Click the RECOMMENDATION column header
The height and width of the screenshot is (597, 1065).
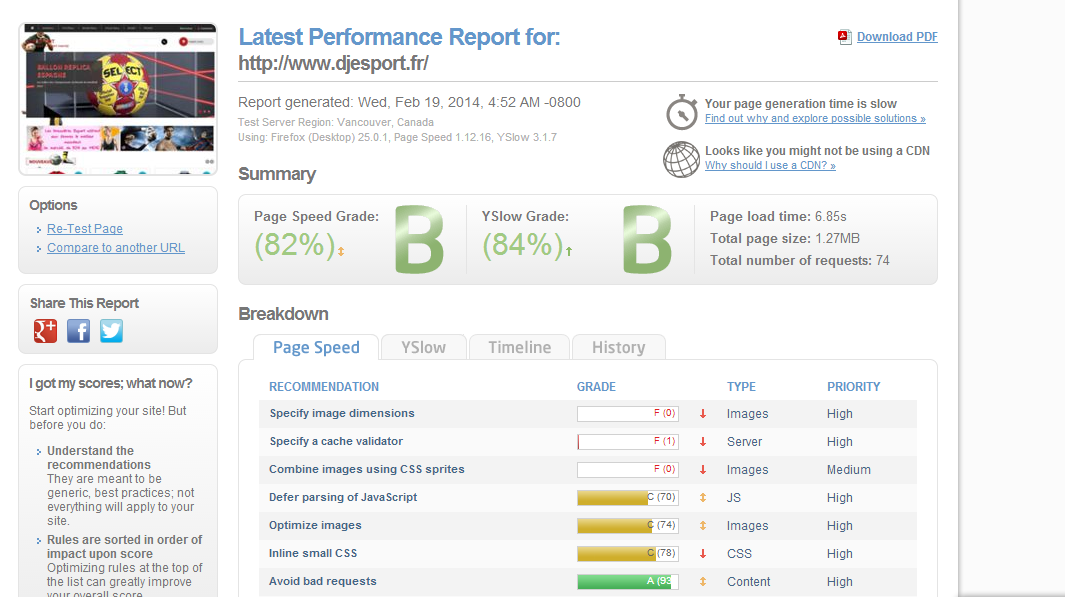324,386
